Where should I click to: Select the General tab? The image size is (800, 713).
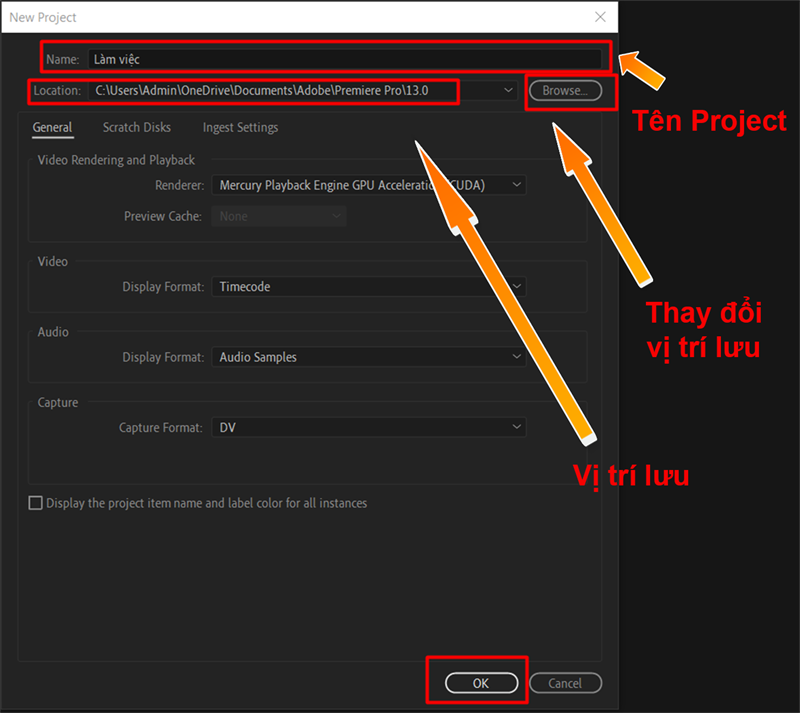[53, 127]
